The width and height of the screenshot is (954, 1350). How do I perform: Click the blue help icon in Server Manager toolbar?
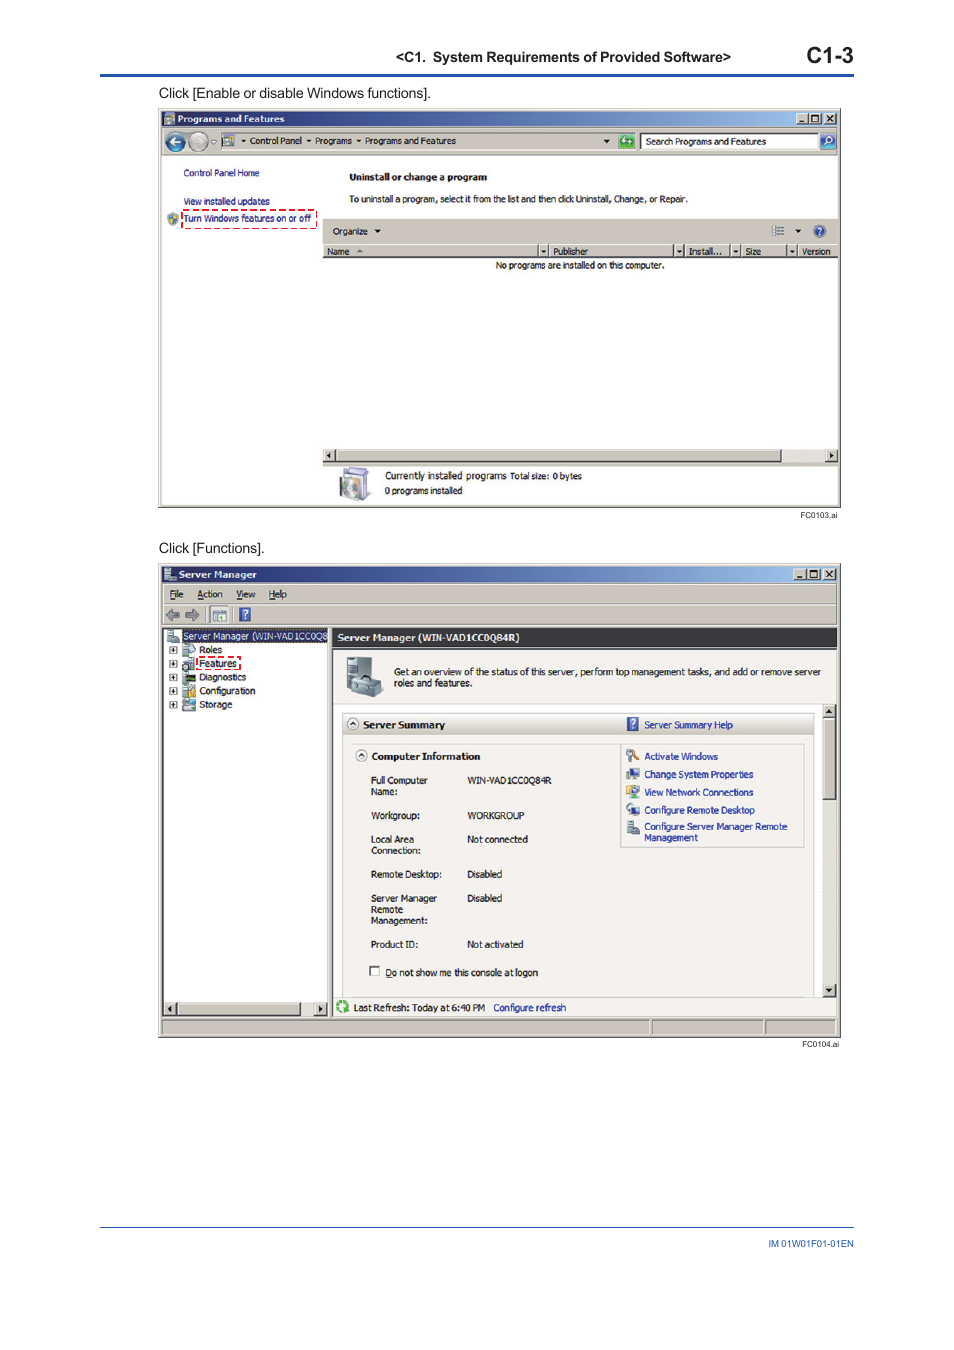[245, 615]
